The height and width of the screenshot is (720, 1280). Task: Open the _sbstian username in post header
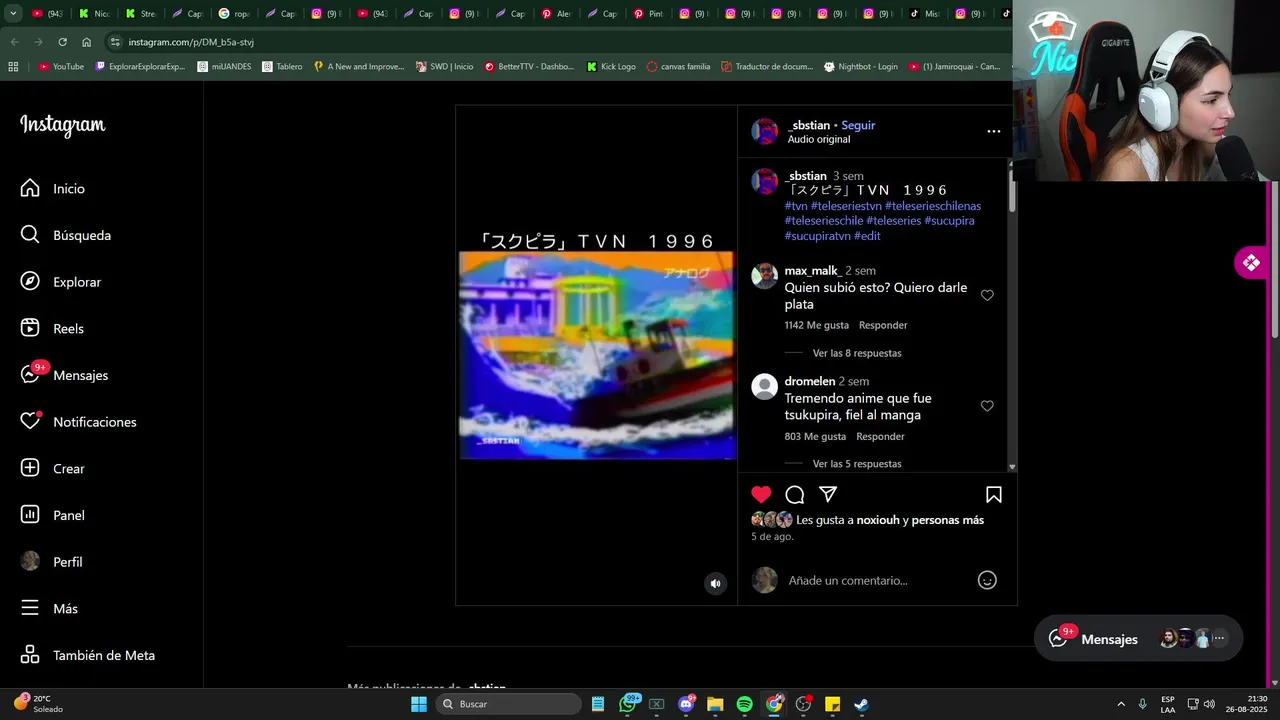point(808,125)
